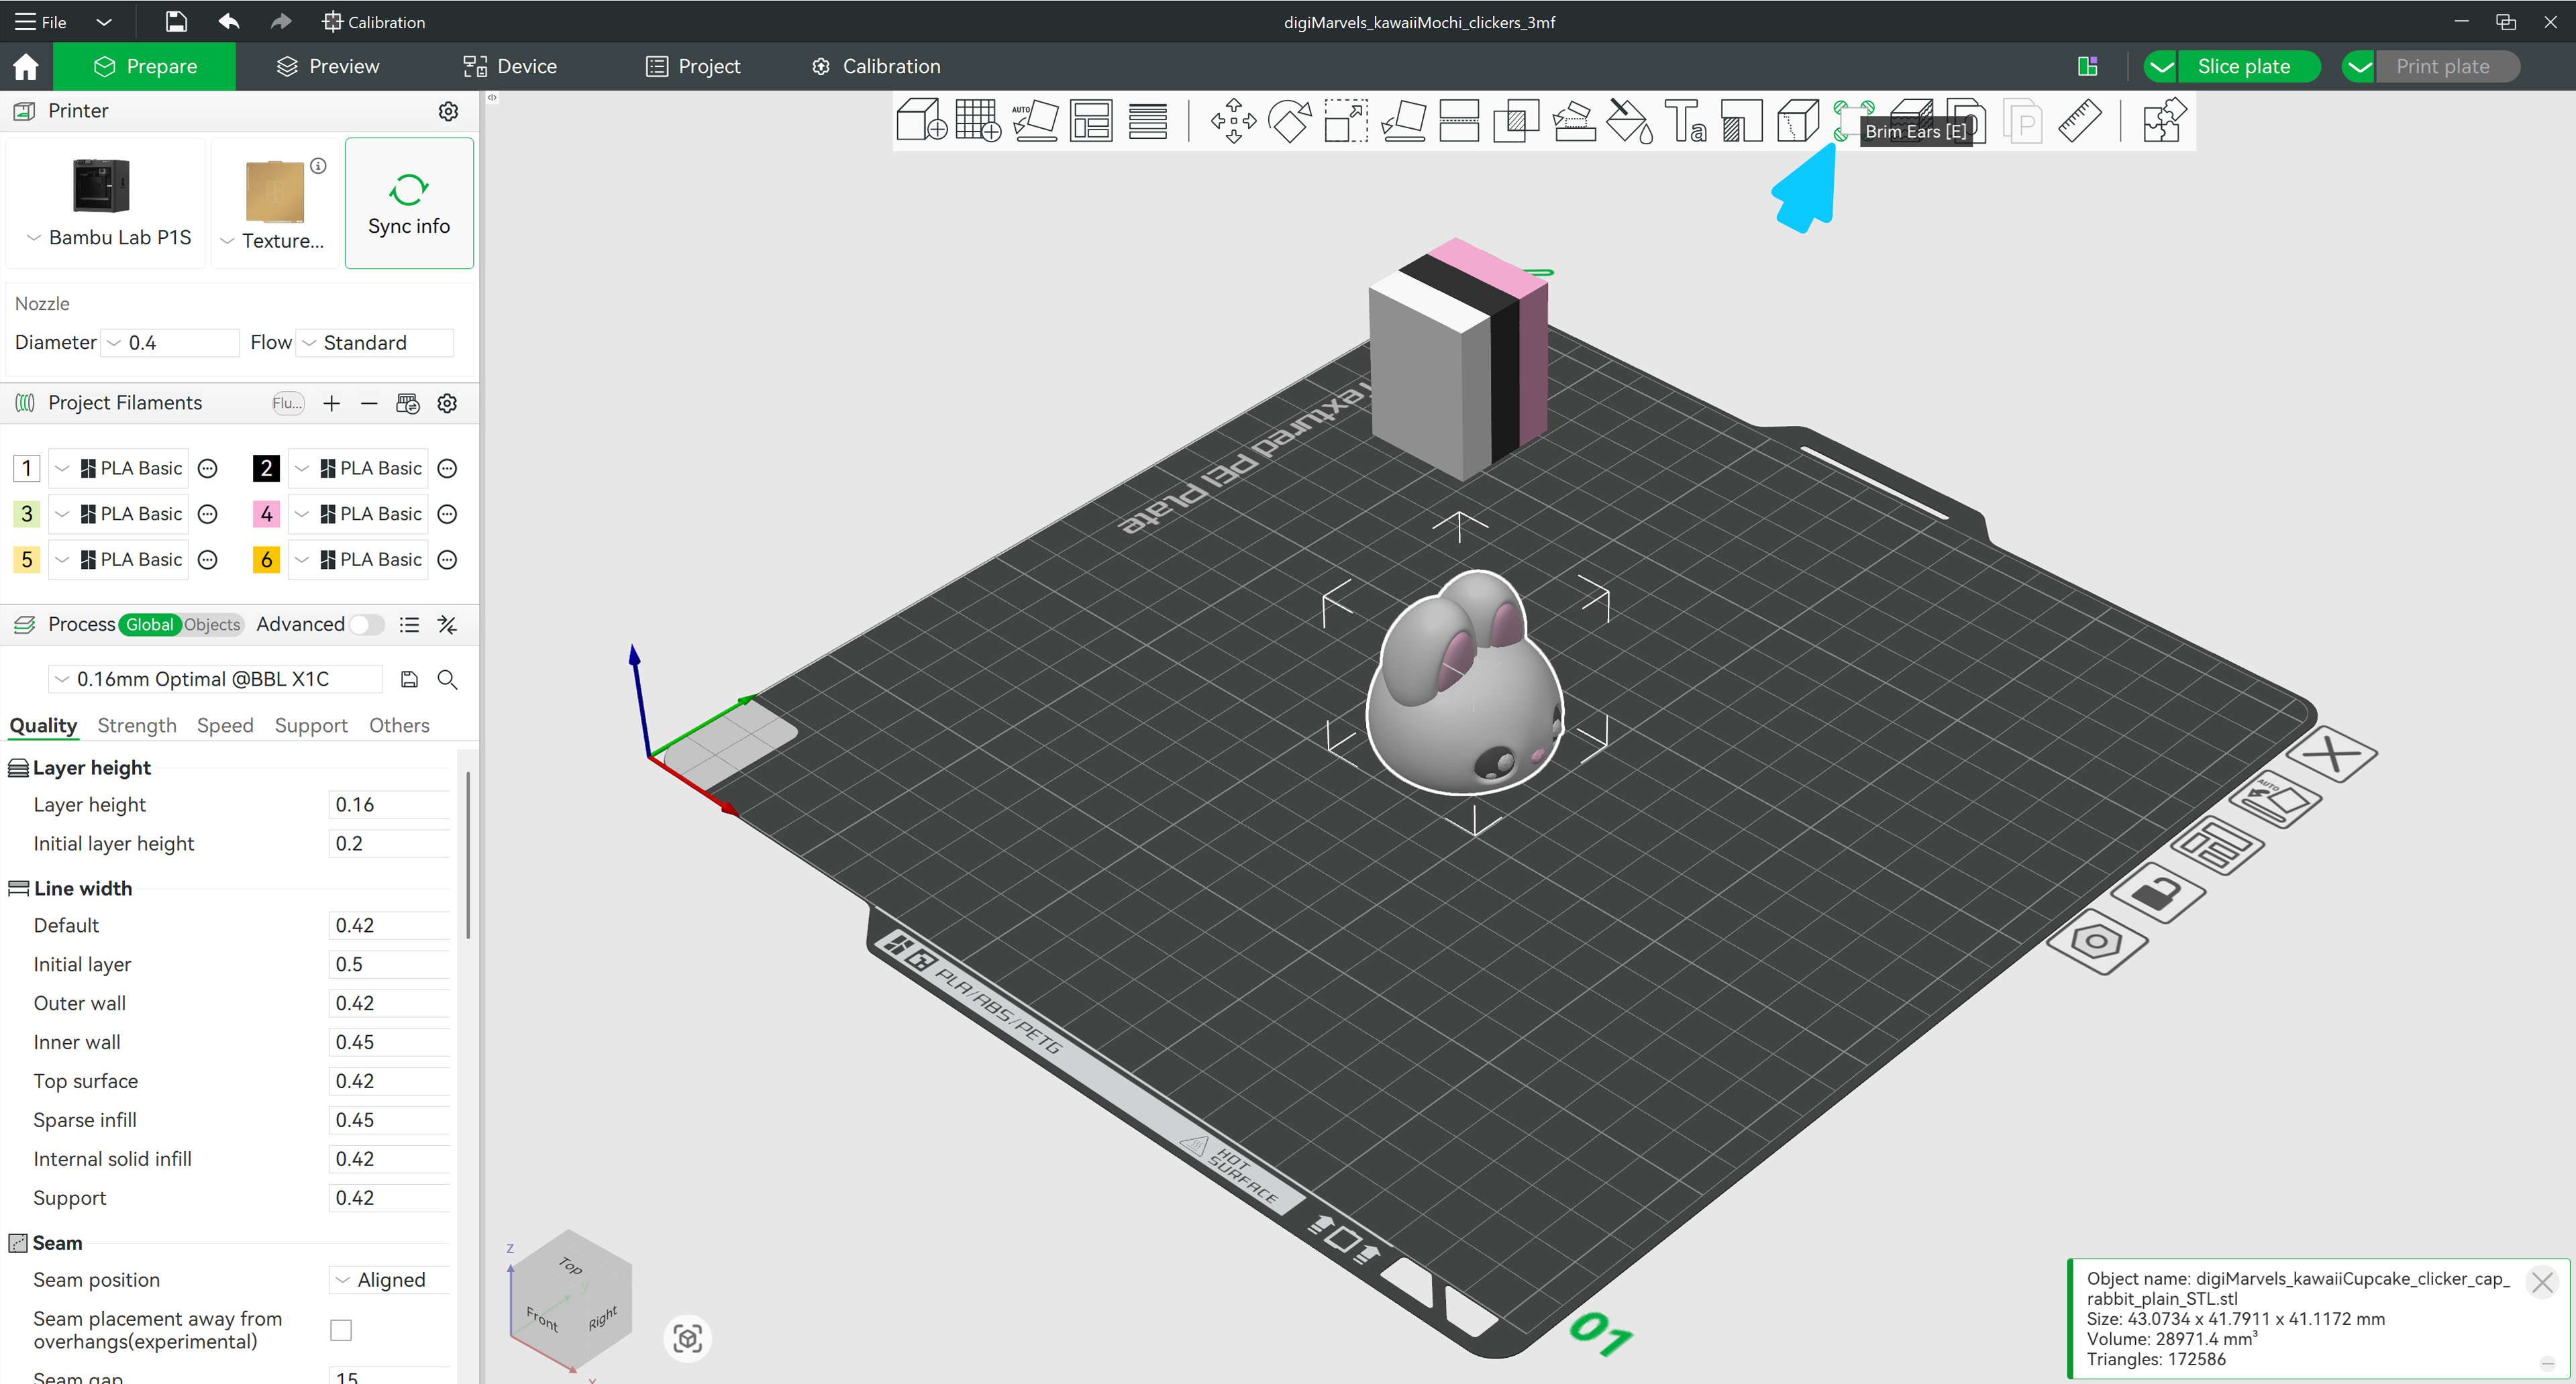Switch to the Preview tab
The height and width of the screenshot is (1384, 2576).
[328, 66]
